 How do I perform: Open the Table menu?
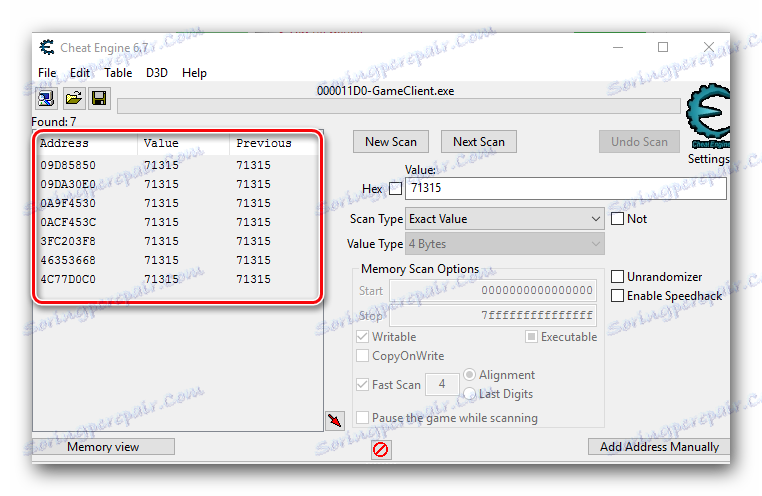coord(118,73)
